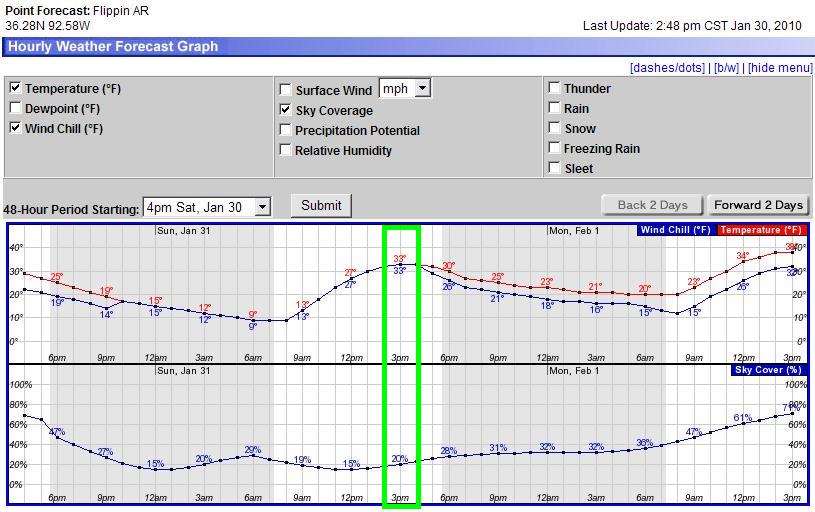Check the Precipitation Potential option
Image resolution: width=815 pixels, height=512 pixels.
tap(286, 130)
